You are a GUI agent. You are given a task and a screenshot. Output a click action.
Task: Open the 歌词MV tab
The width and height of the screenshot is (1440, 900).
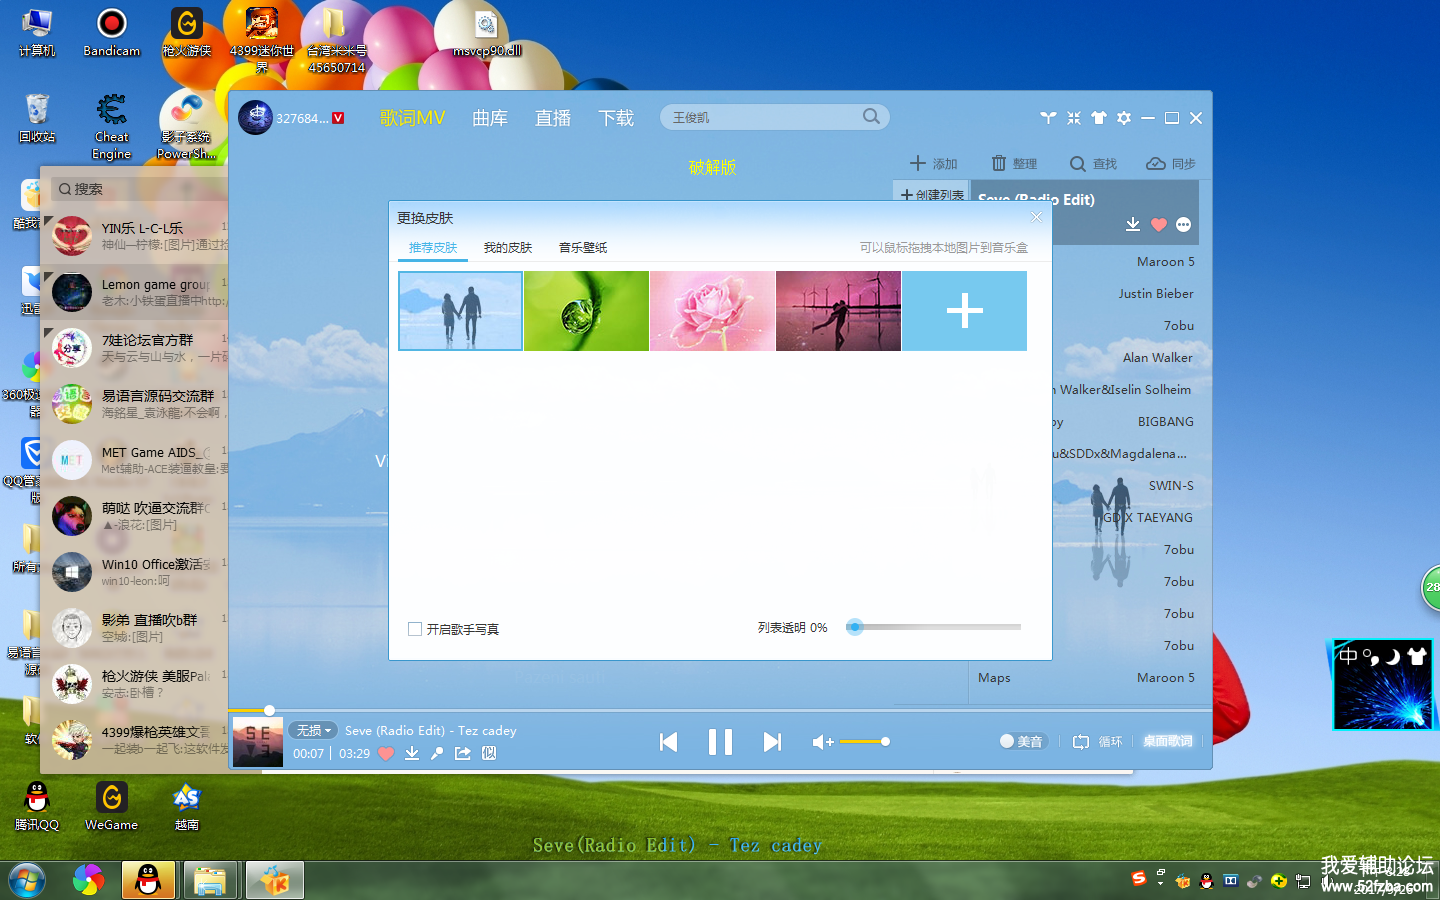412,118
